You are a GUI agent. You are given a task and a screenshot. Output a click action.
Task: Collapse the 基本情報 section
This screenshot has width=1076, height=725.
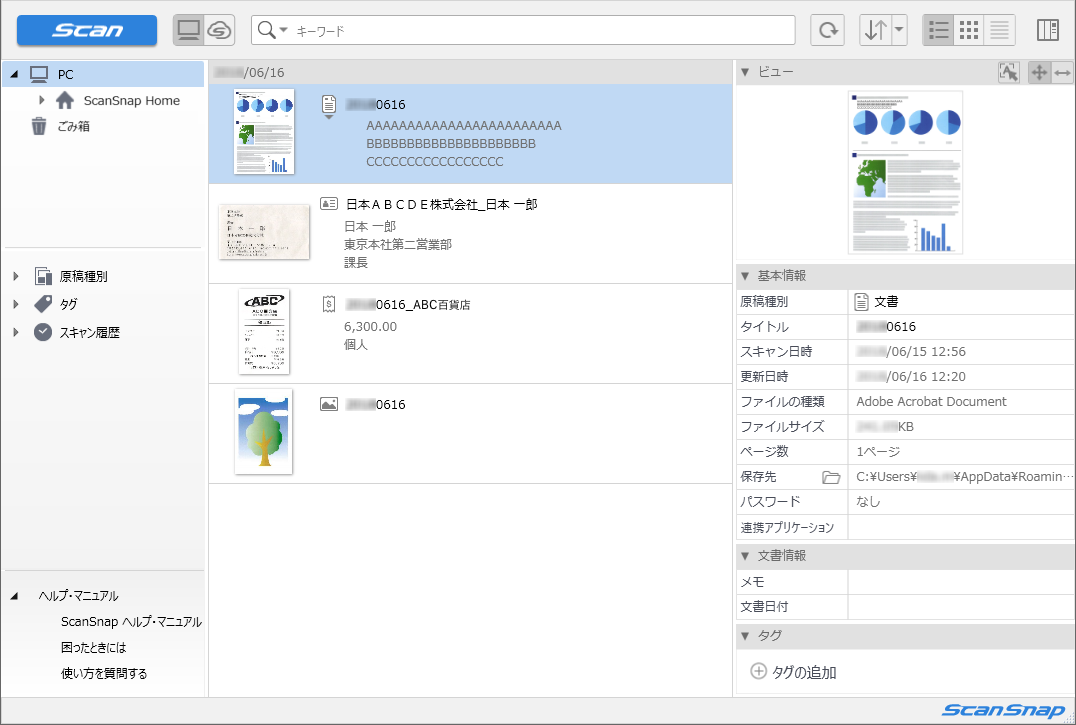[x=745, y=276]
